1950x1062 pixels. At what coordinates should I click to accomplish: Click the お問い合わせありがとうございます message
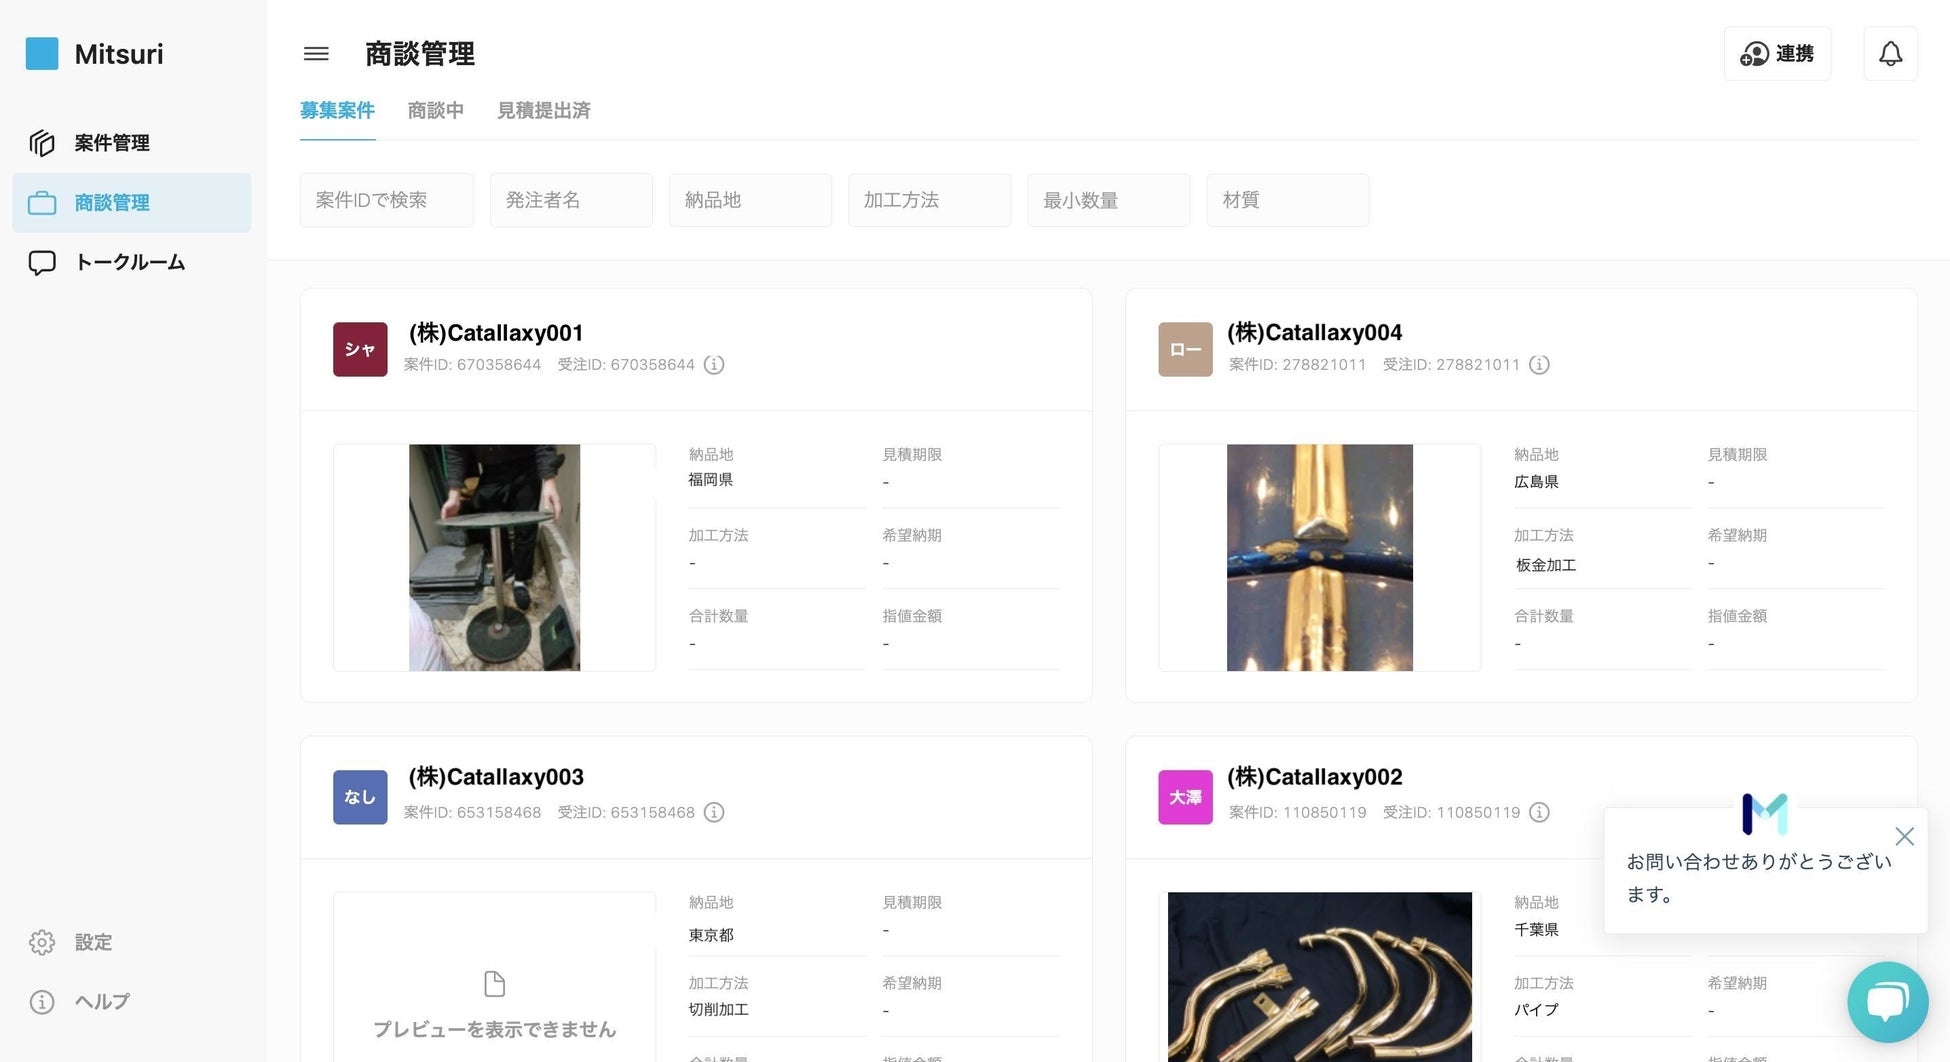pos(1759,878)
